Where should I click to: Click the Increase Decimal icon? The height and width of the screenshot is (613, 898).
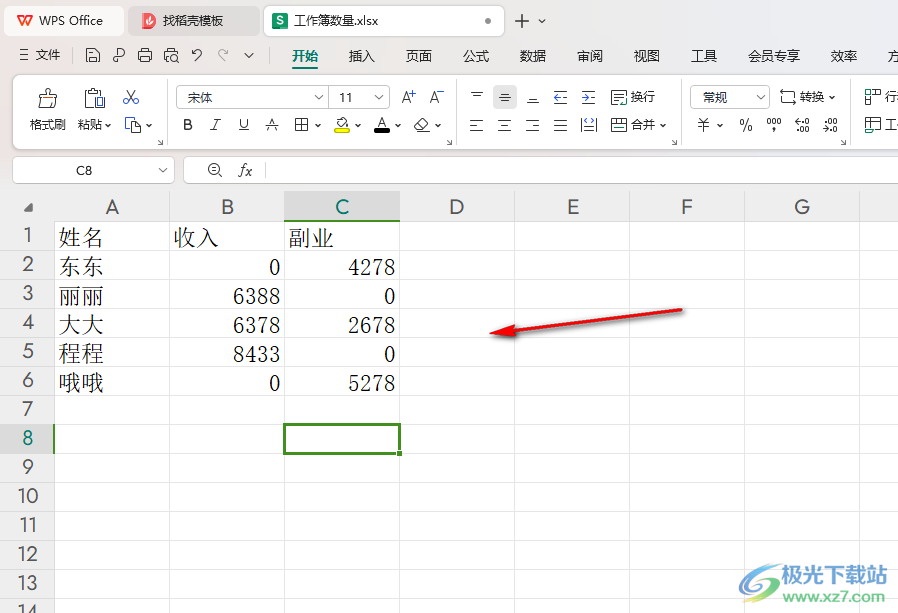pos(802,125)
